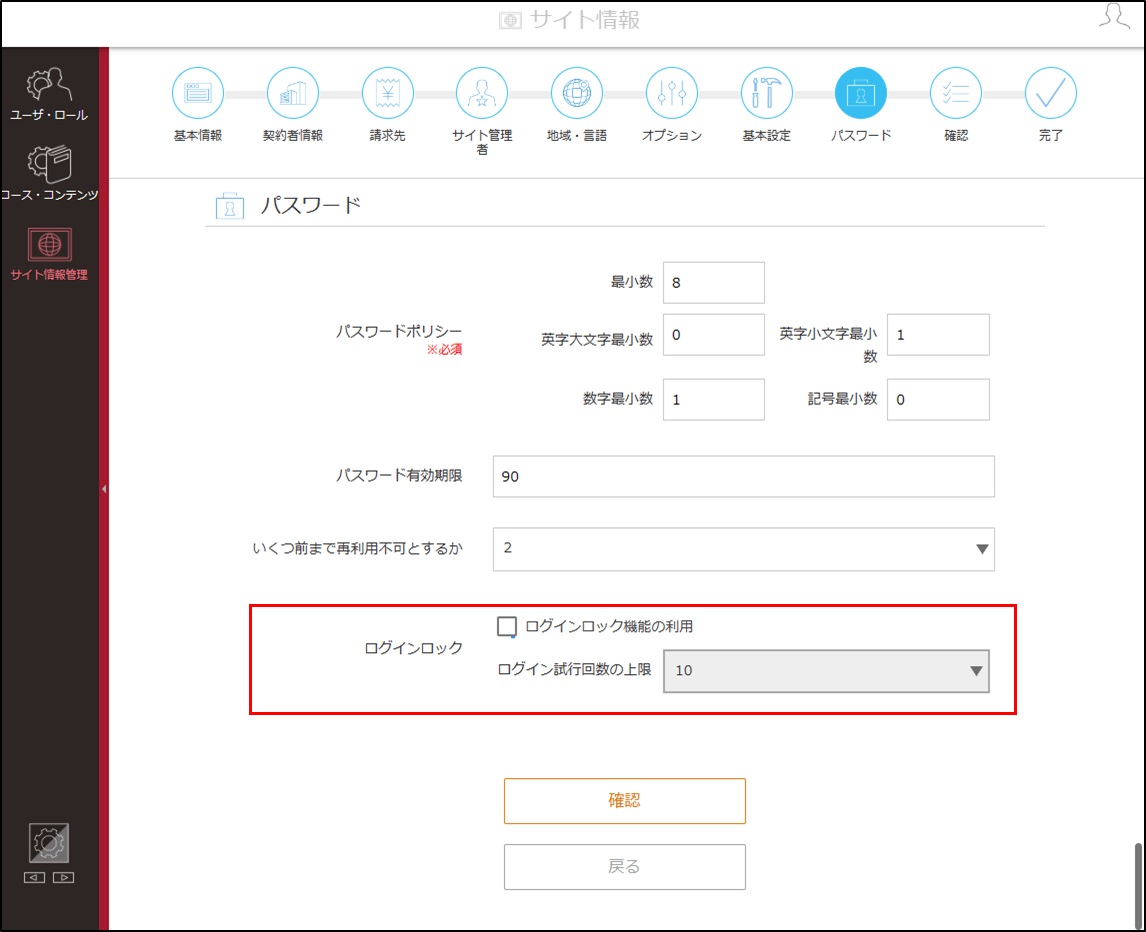
Task: Open the ログイン試行回数の上限 dropdown
Action: (x=826, y=671)
